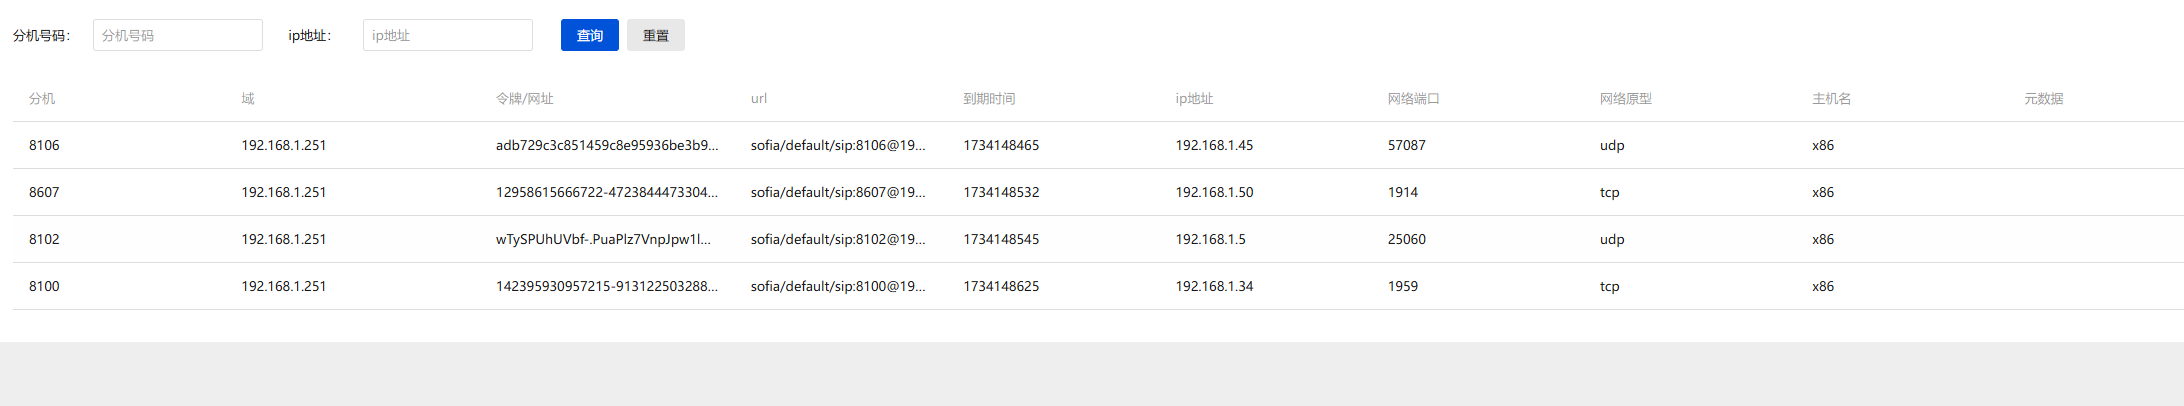Viewport: 2184px width, 406px height.
Task: Click the token starting with adb729c3c851459c
Action: point(606,145)
